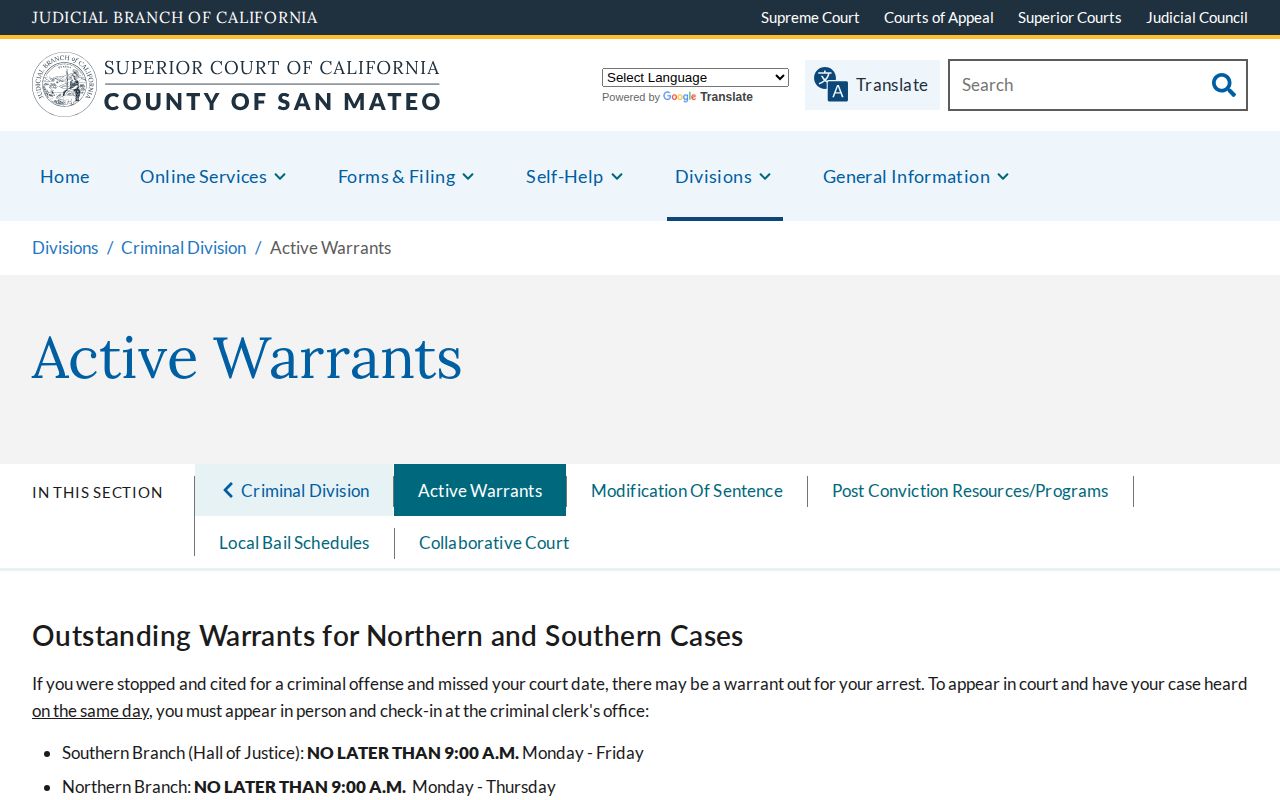
Task: Click the Superior Courts link
Action: click(x=1070, y=18)
